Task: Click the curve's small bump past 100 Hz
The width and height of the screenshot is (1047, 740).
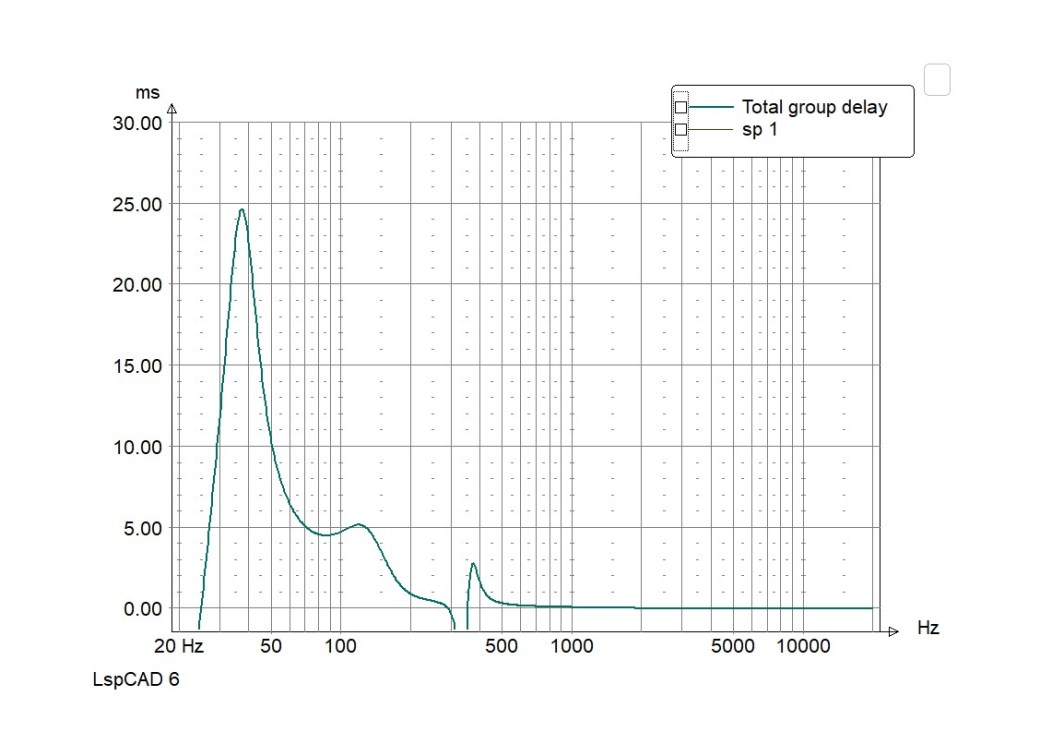Action: (359, 525)
